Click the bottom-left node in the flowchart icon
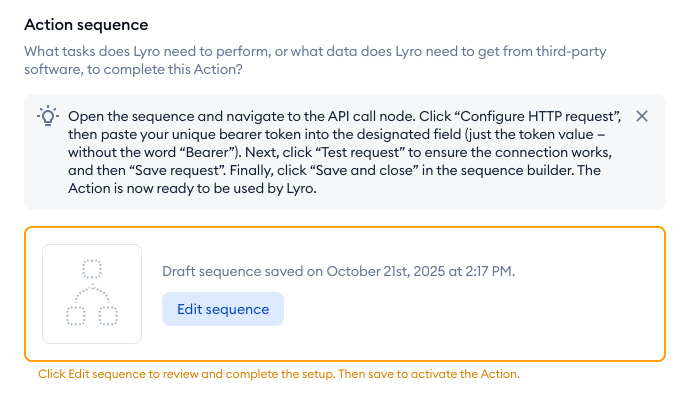Viewport: 692px width, 400px height. tap(76, 316)
